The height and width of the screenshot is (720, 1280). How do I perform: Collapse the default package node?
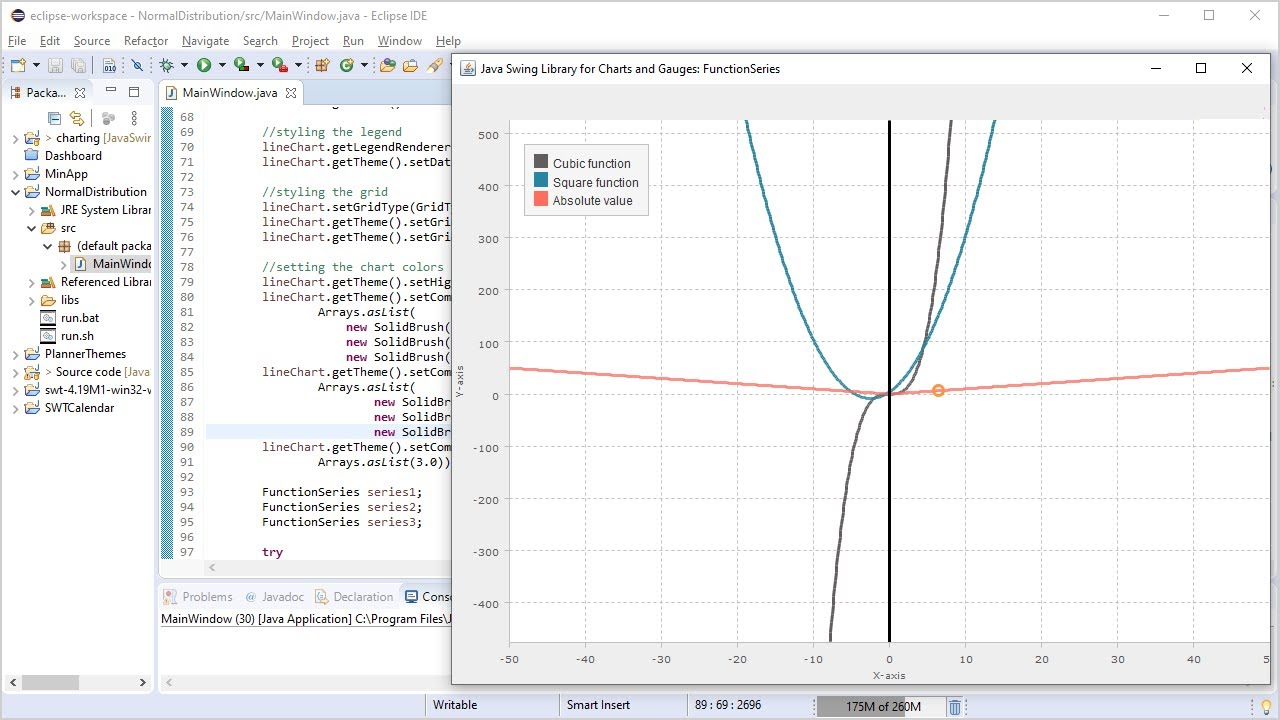pyautogui.click(x=48, y=246)
